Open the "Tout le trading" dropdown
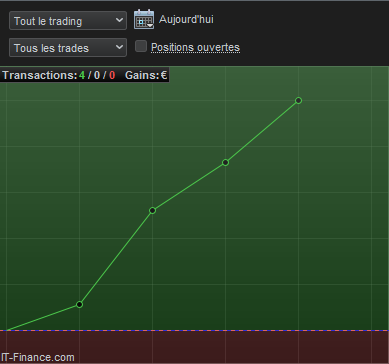Viewport: 389px width, 364px height. click(x=68, y=21)
